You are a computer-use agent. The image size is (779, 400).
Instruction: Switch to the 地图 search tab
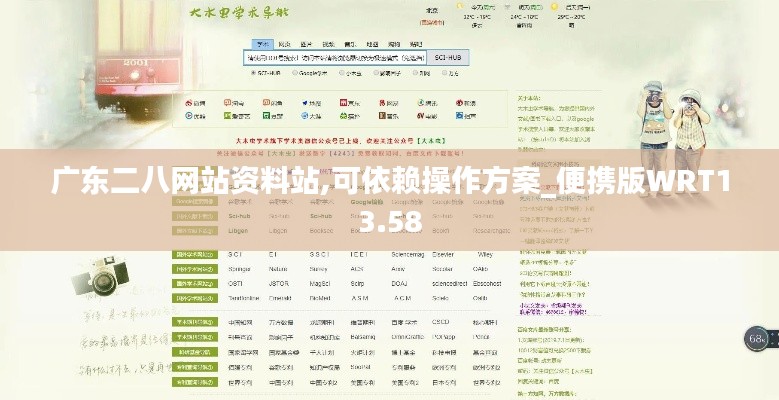click(x=372, y=44)
